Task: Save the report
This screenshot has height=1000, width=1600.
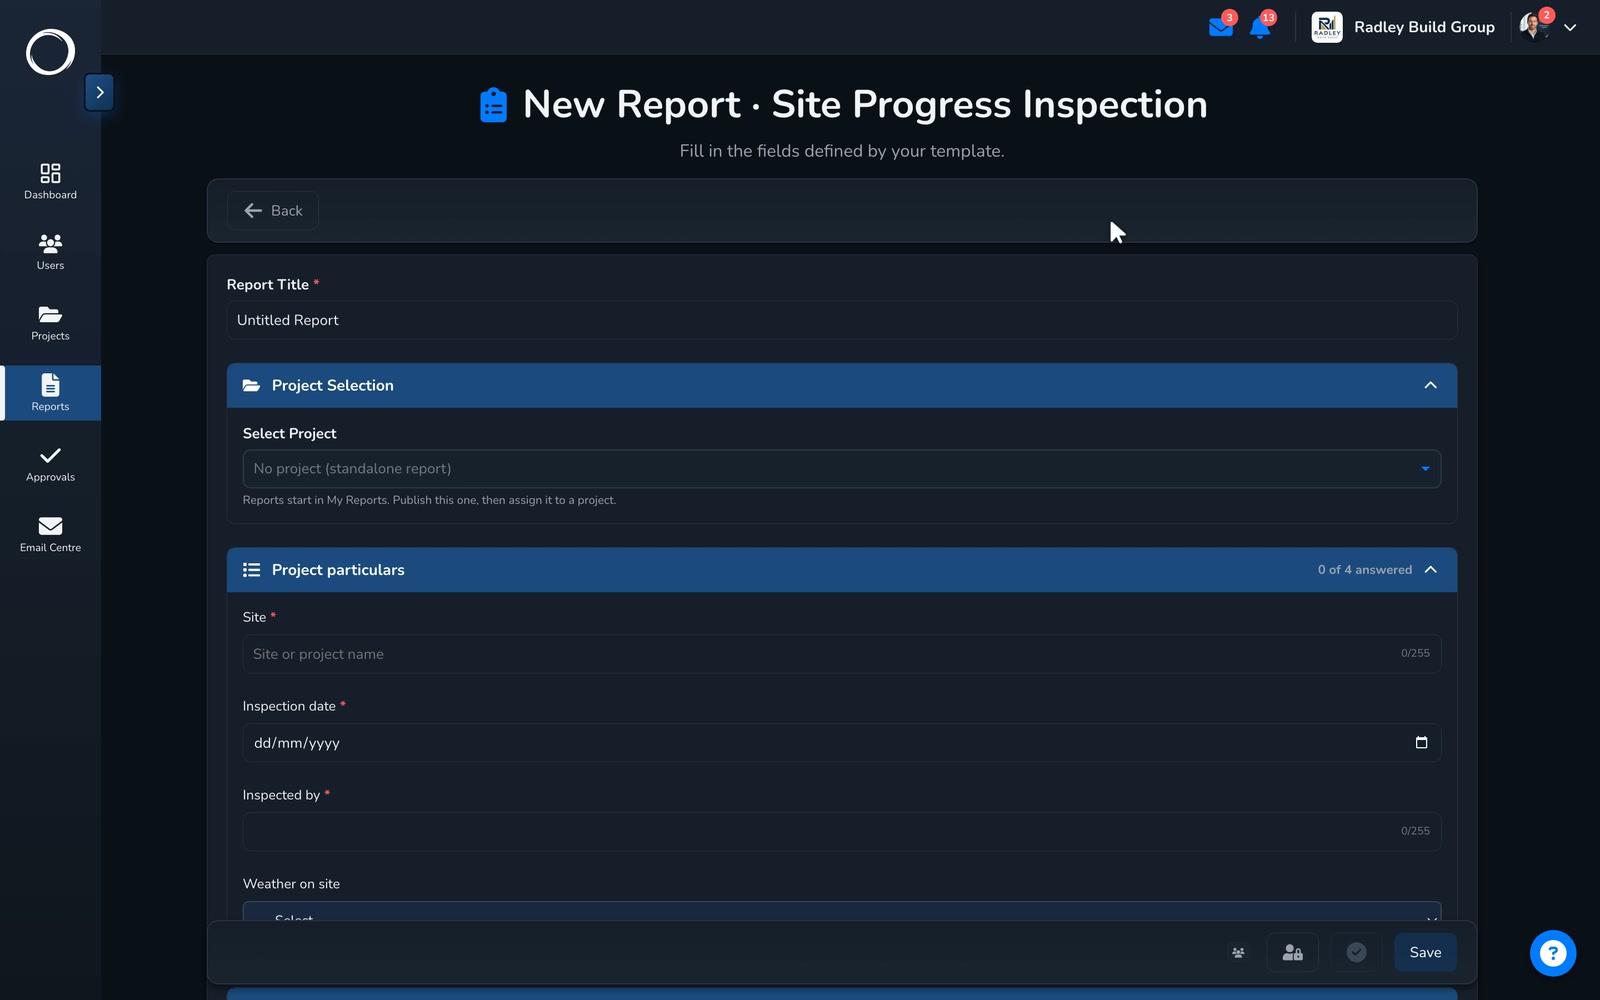Action: (1425, 953)
